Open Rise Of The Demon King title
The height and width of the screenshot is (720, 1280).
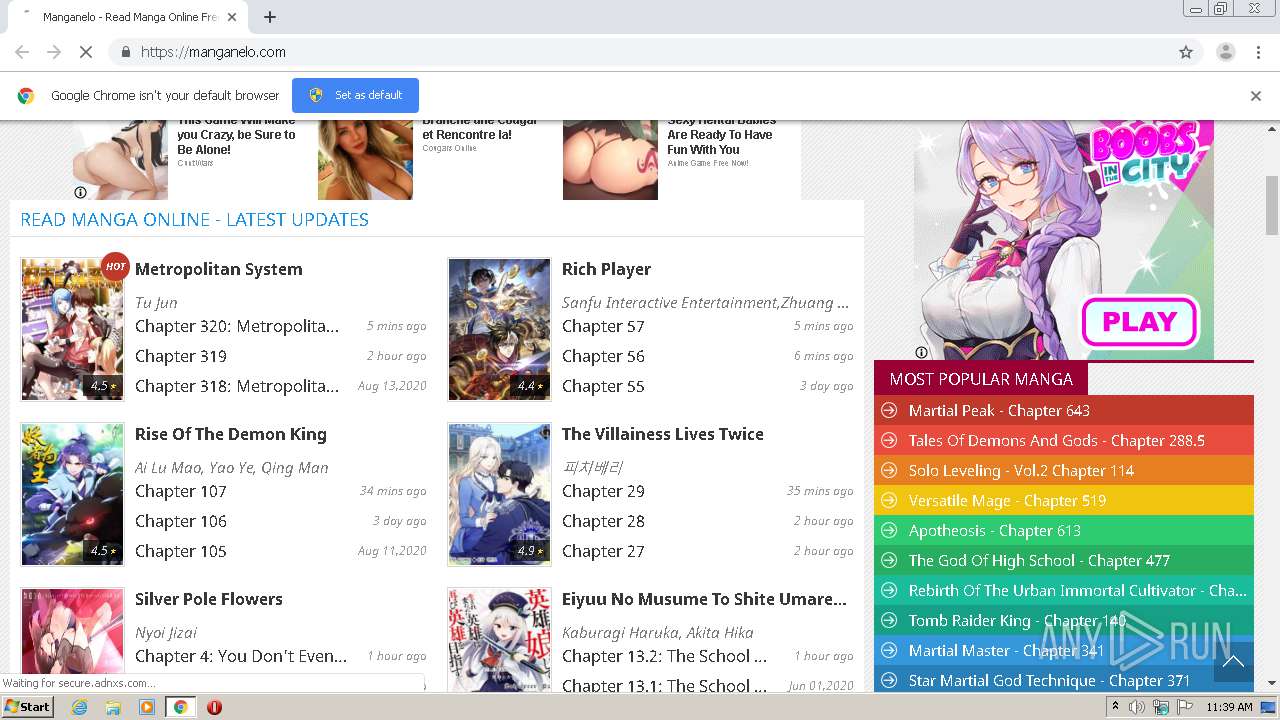231,434
